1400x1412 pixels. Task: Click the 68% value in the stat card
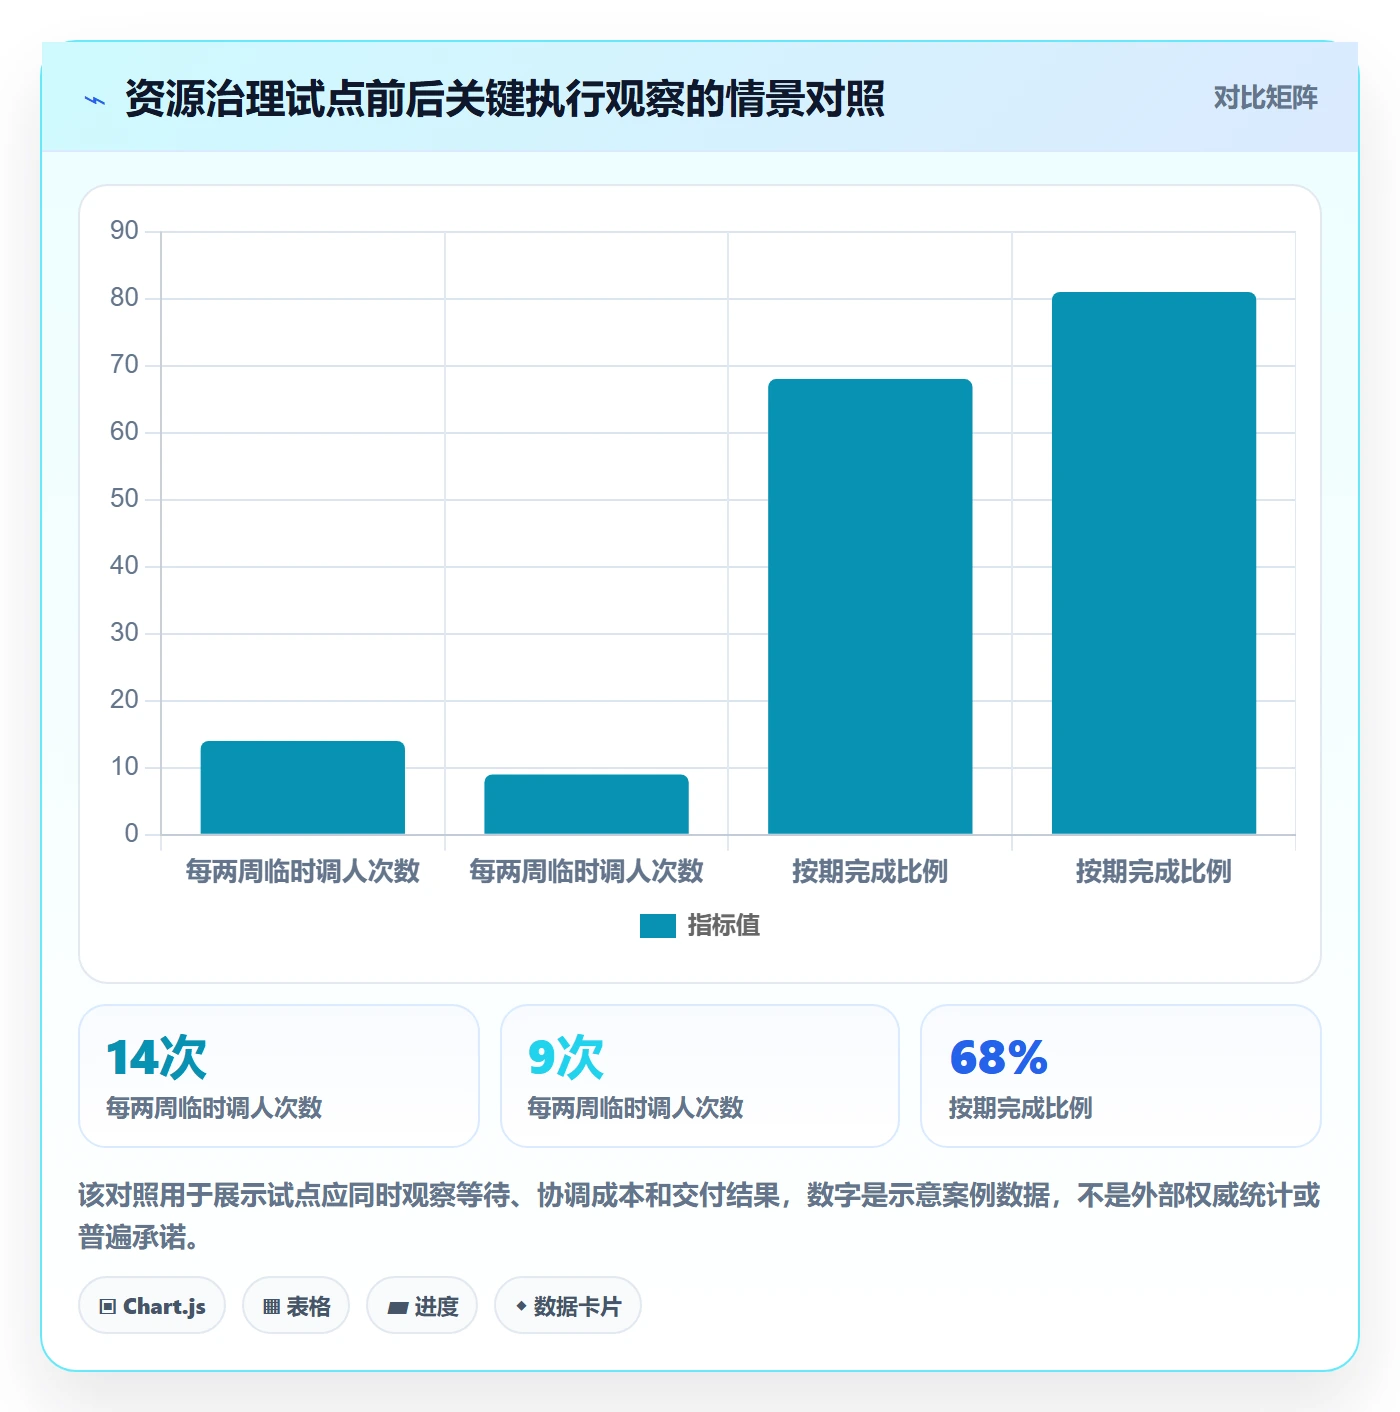click(999, 1057)
